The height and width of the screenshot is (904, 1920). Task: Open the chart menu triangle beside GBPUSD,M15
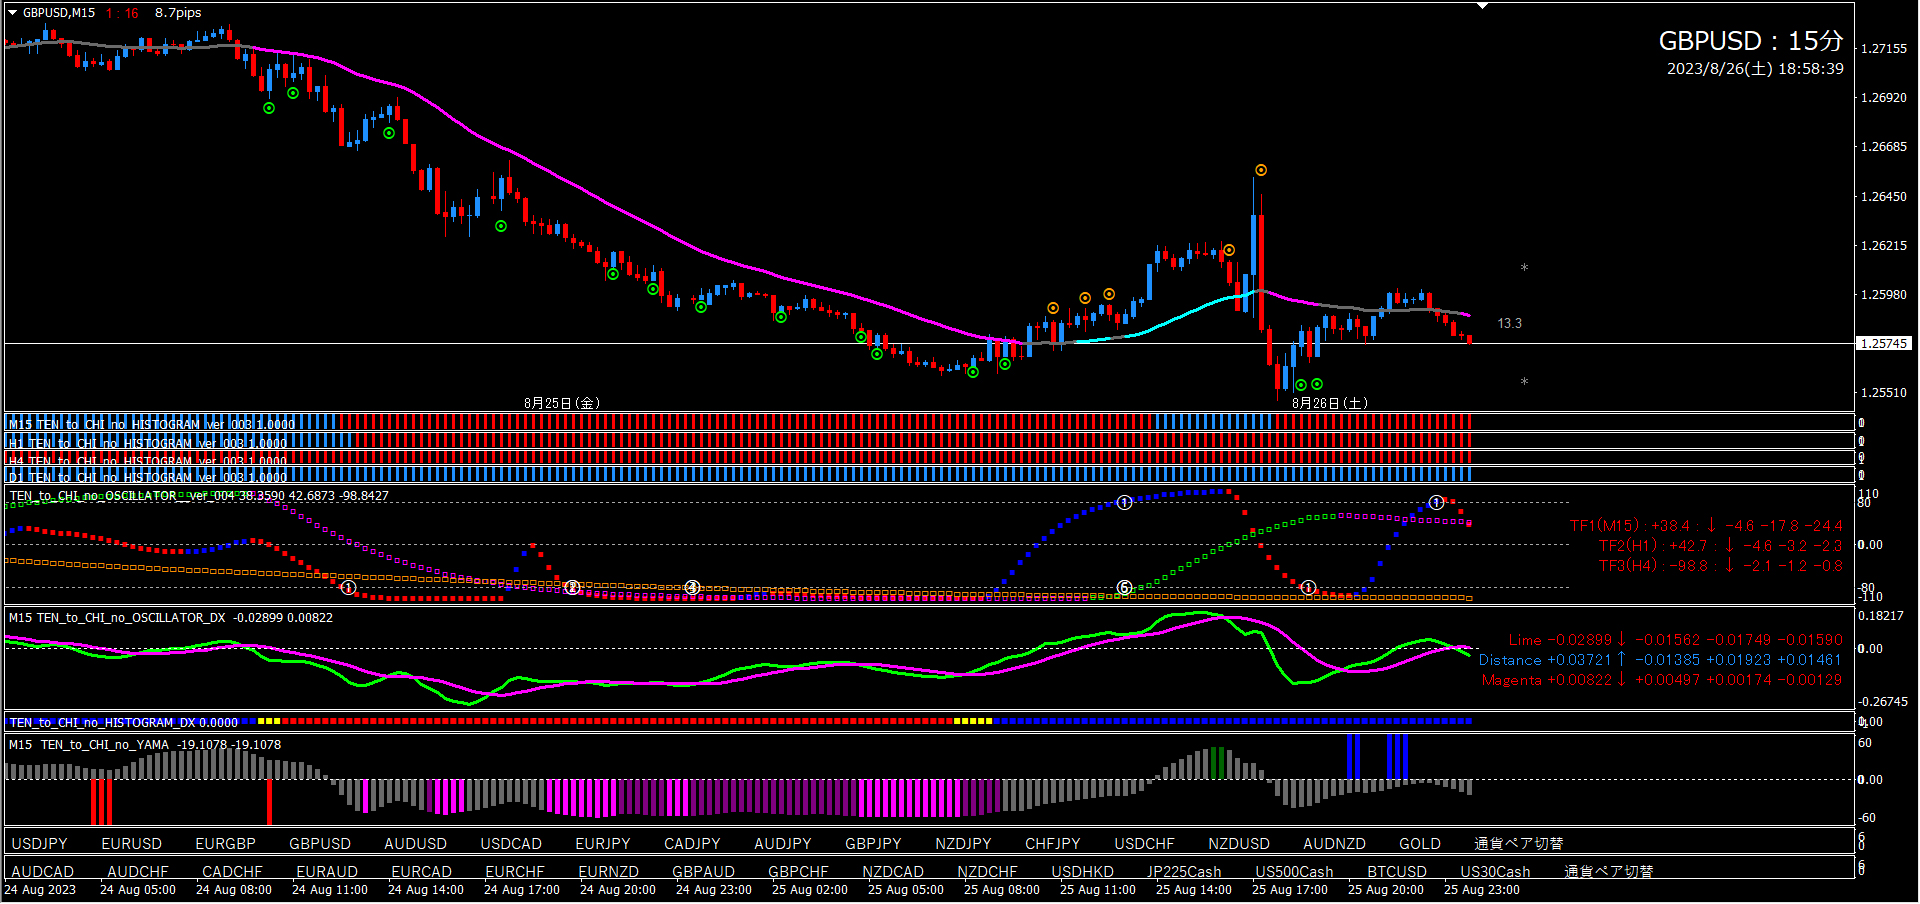(x=13, y=13)
